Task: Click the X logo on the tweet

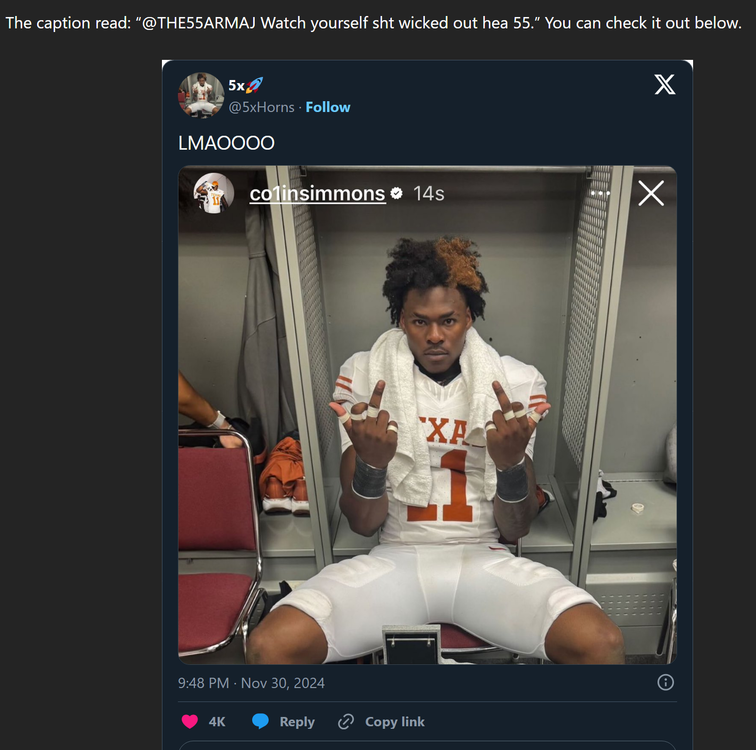Action: click(664, 85)
